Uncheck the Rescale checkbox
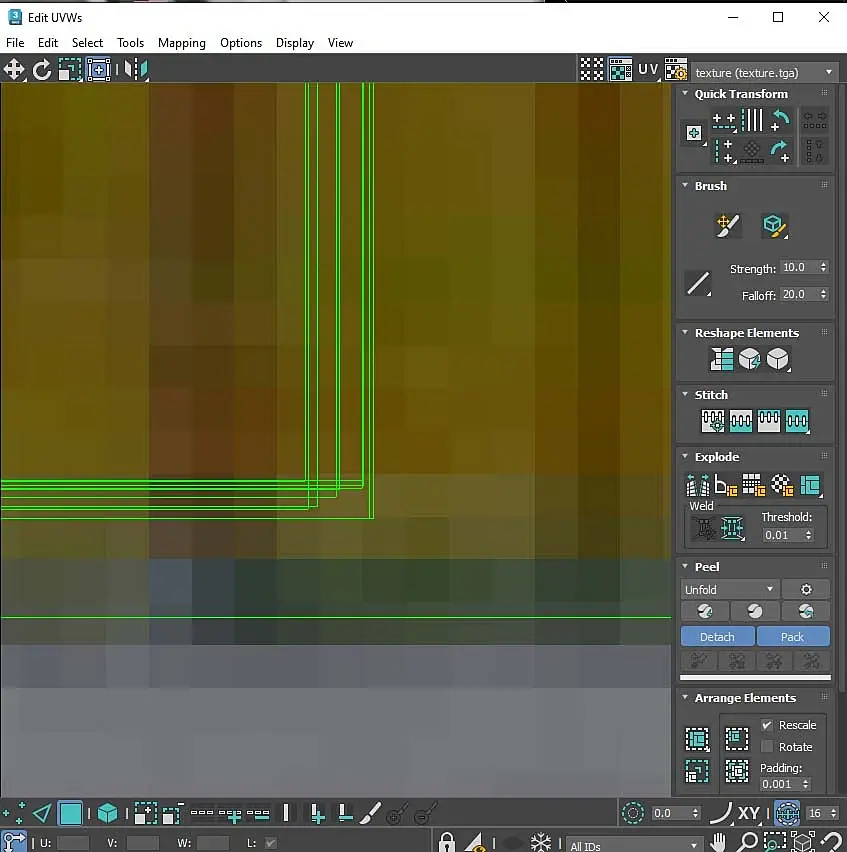This screenshot has height=852, width=847. (767, 725)
